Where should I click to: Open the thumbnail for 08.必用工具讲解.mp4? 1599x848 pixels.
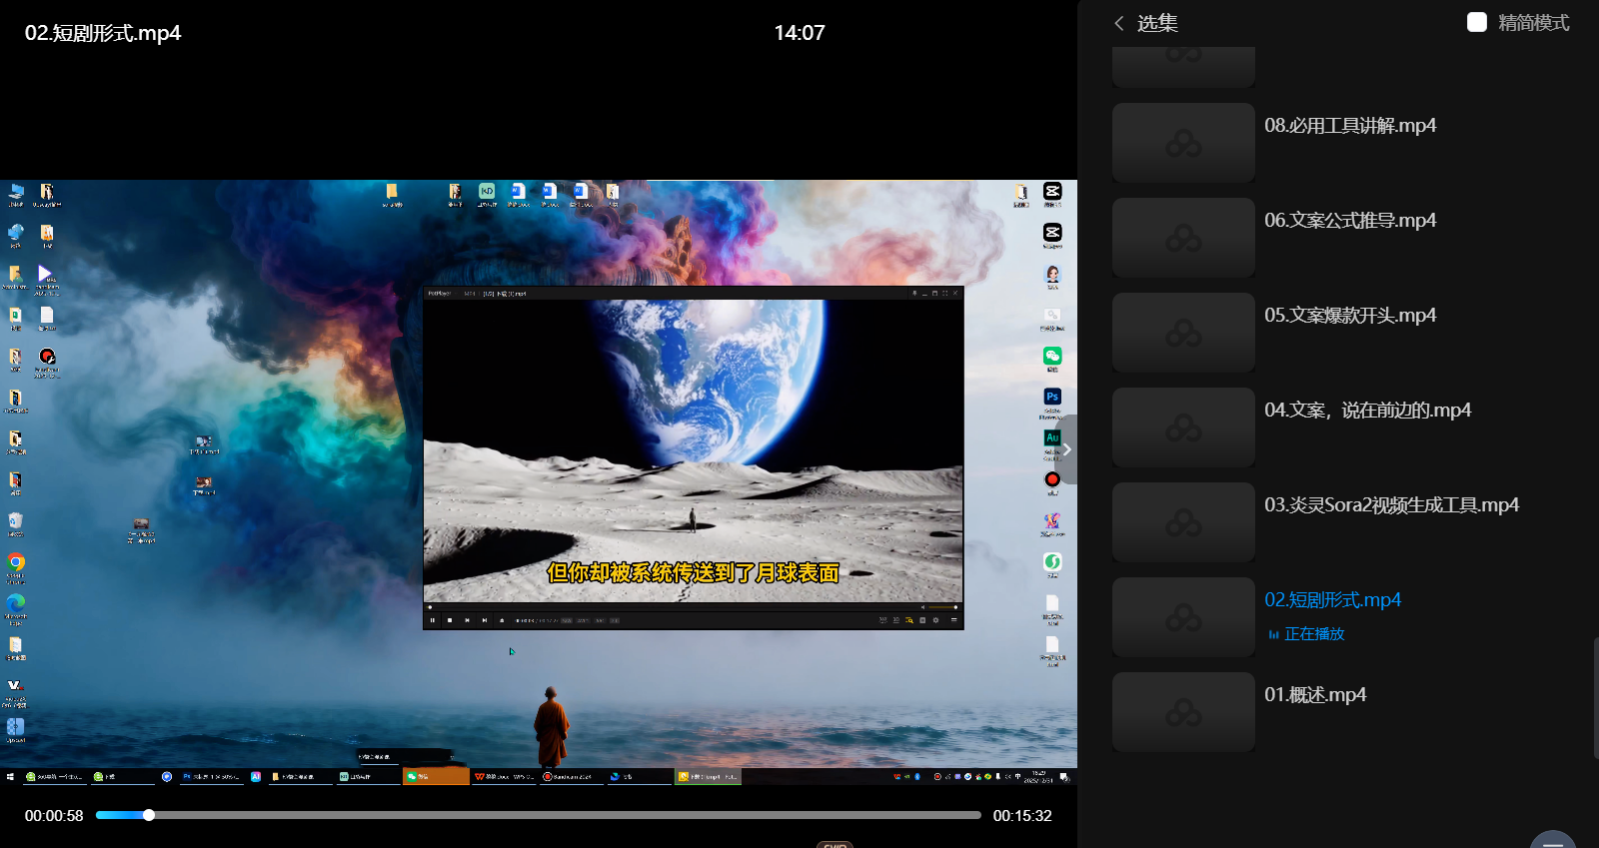click(1183, 143)
